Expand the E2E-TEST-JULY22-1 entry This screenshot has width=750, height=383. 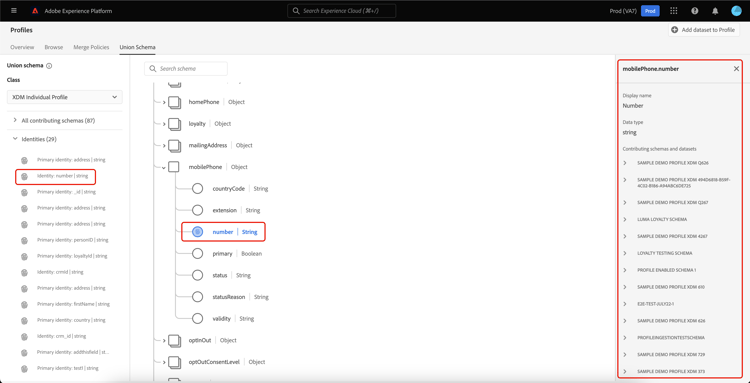pos(625,304)
